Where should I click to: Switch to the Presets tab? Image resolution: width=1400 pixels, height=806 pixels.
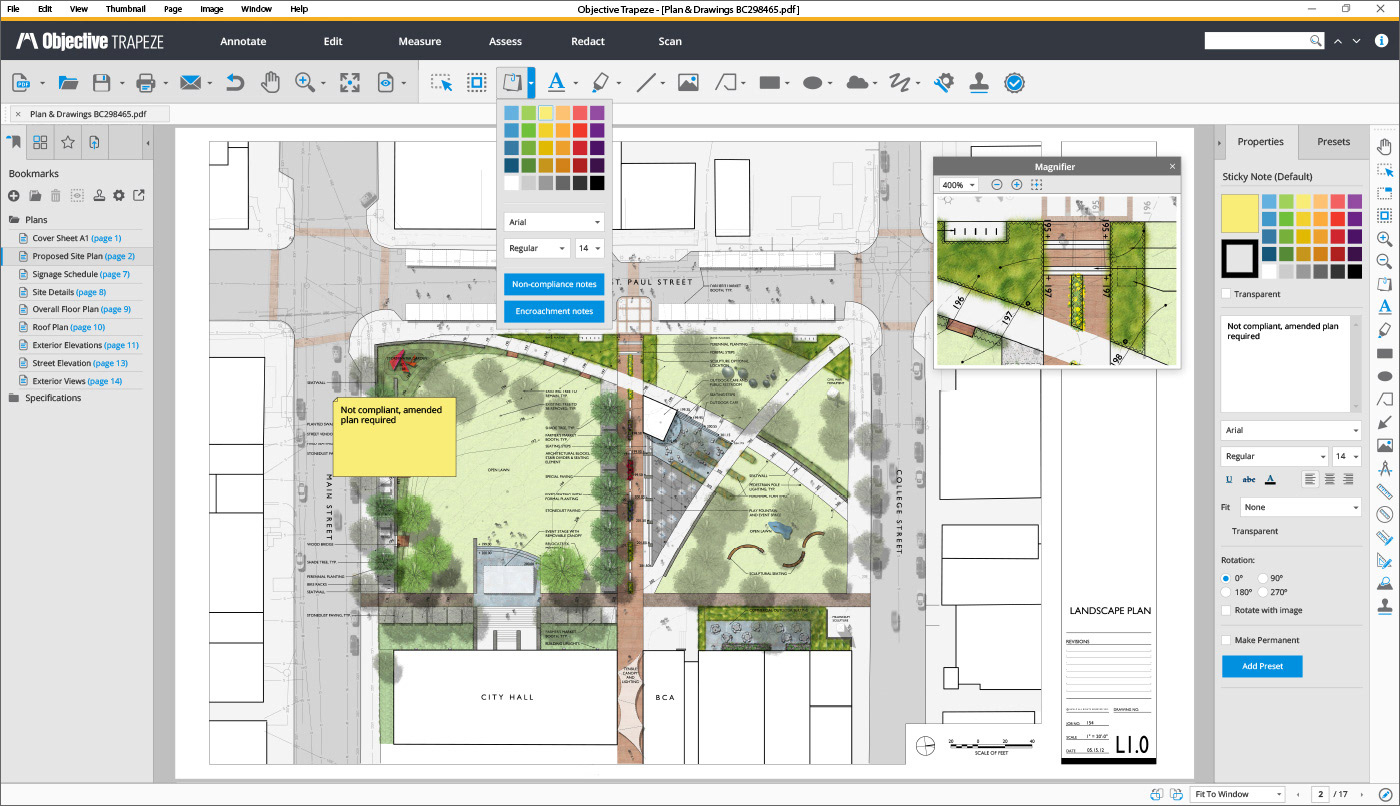1333,142
